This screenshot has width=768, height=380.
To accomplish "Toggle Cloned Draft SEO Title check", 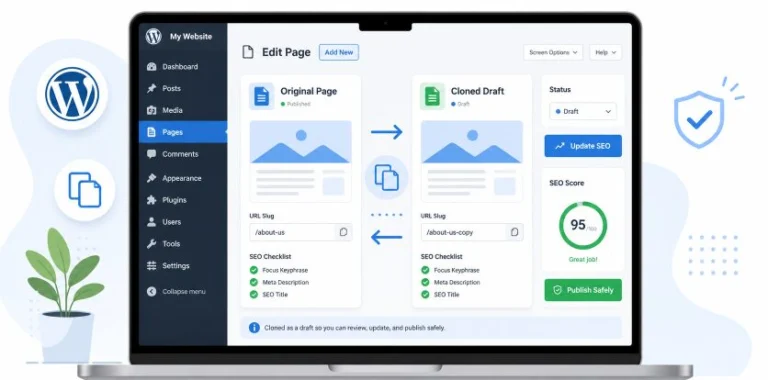I will [425, 294].
